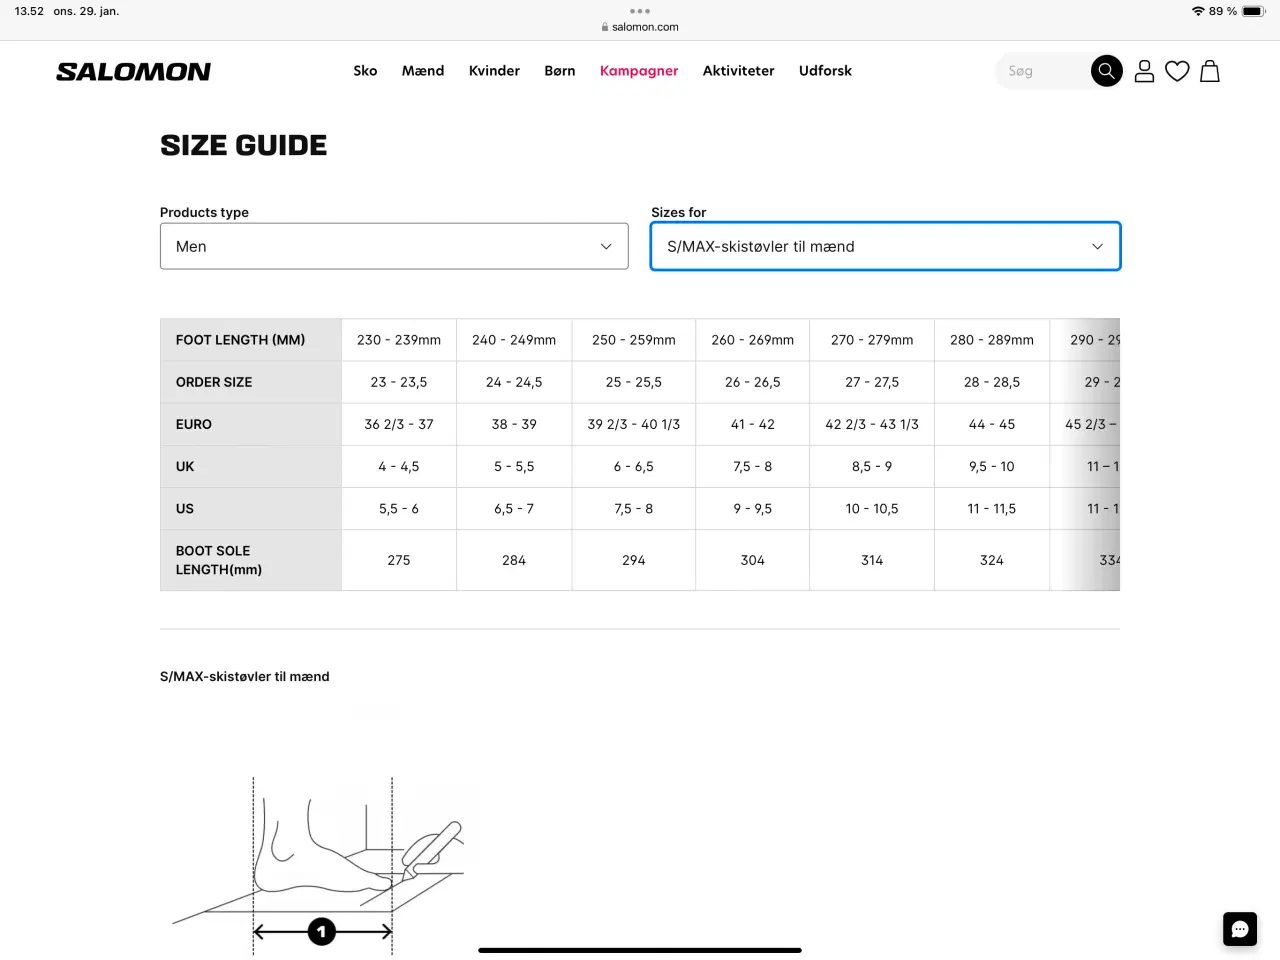Viewport: 1280px width, 960px height.
Task: Open the Mænd menu
Action: pos(423,71)
